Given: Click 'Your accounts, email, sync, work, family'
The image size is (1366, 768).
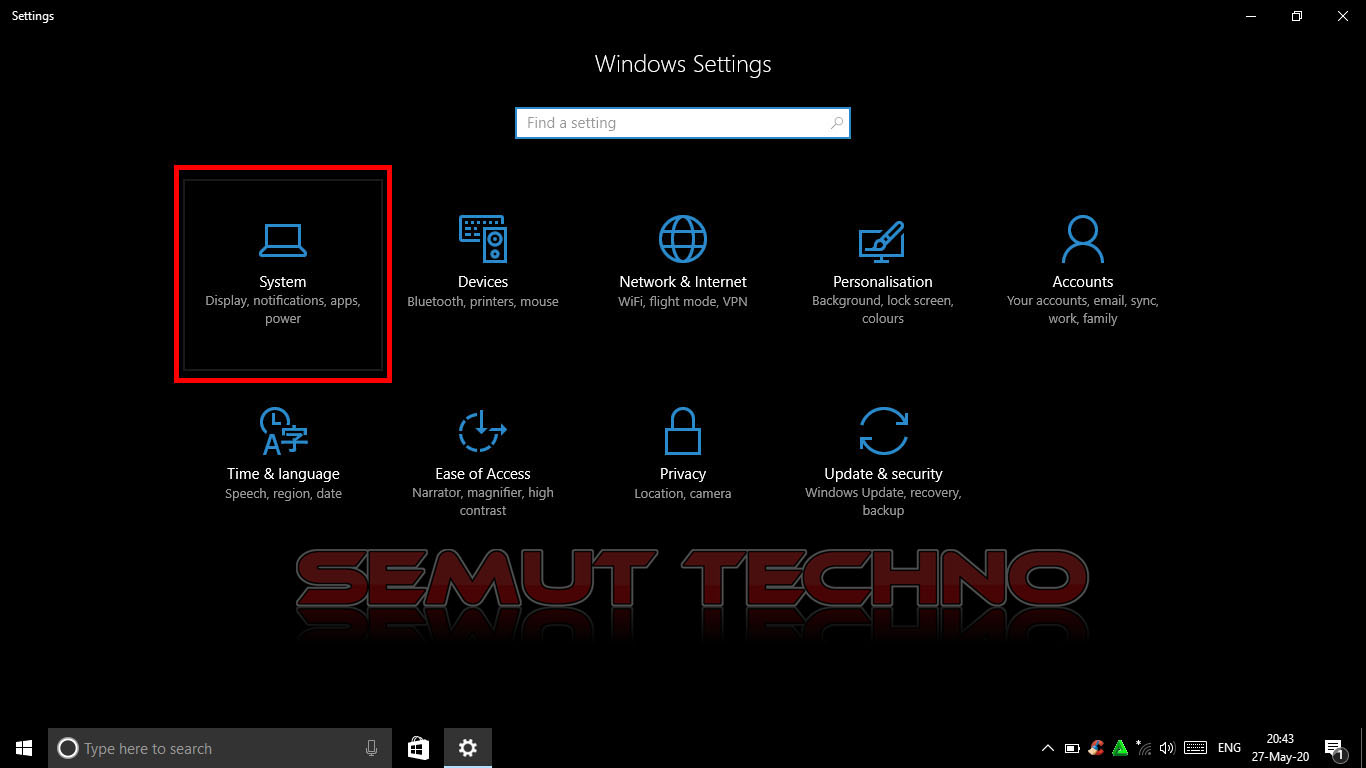Looking at the screenshot, I should (1082, 310).
